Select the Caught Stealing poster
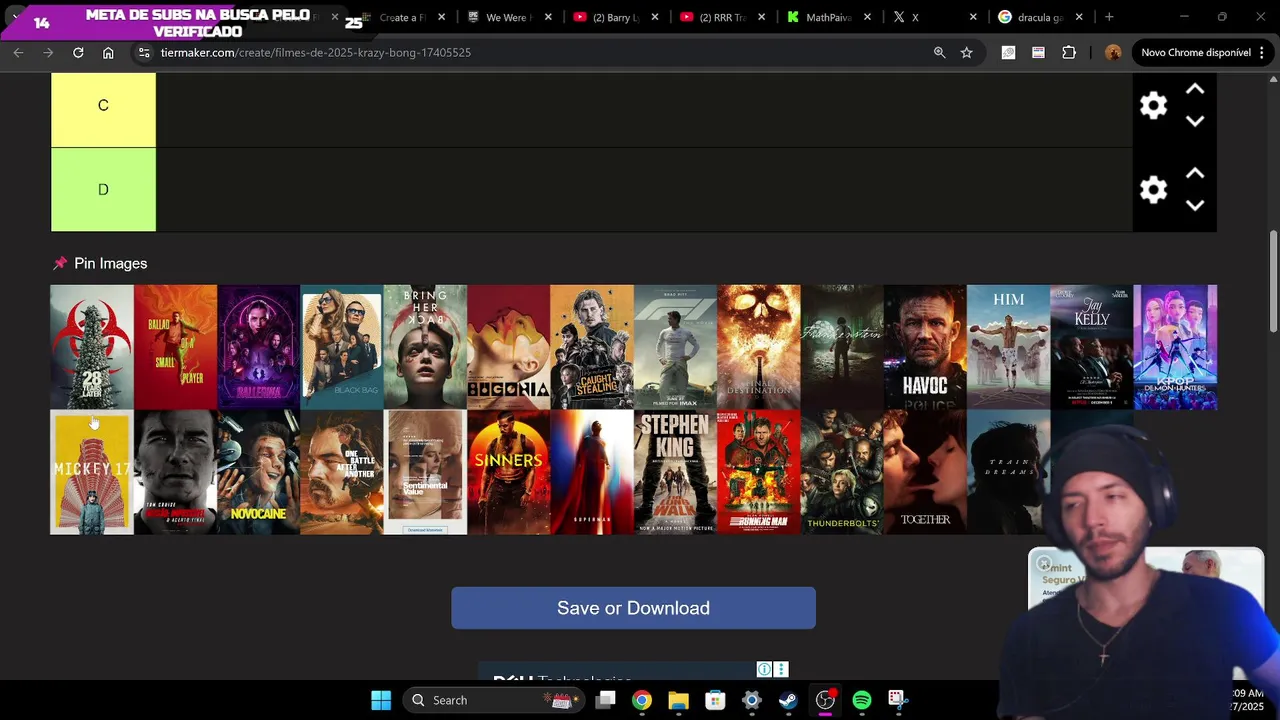Screen dimensions: 1280x720 (x=592, y=347)
